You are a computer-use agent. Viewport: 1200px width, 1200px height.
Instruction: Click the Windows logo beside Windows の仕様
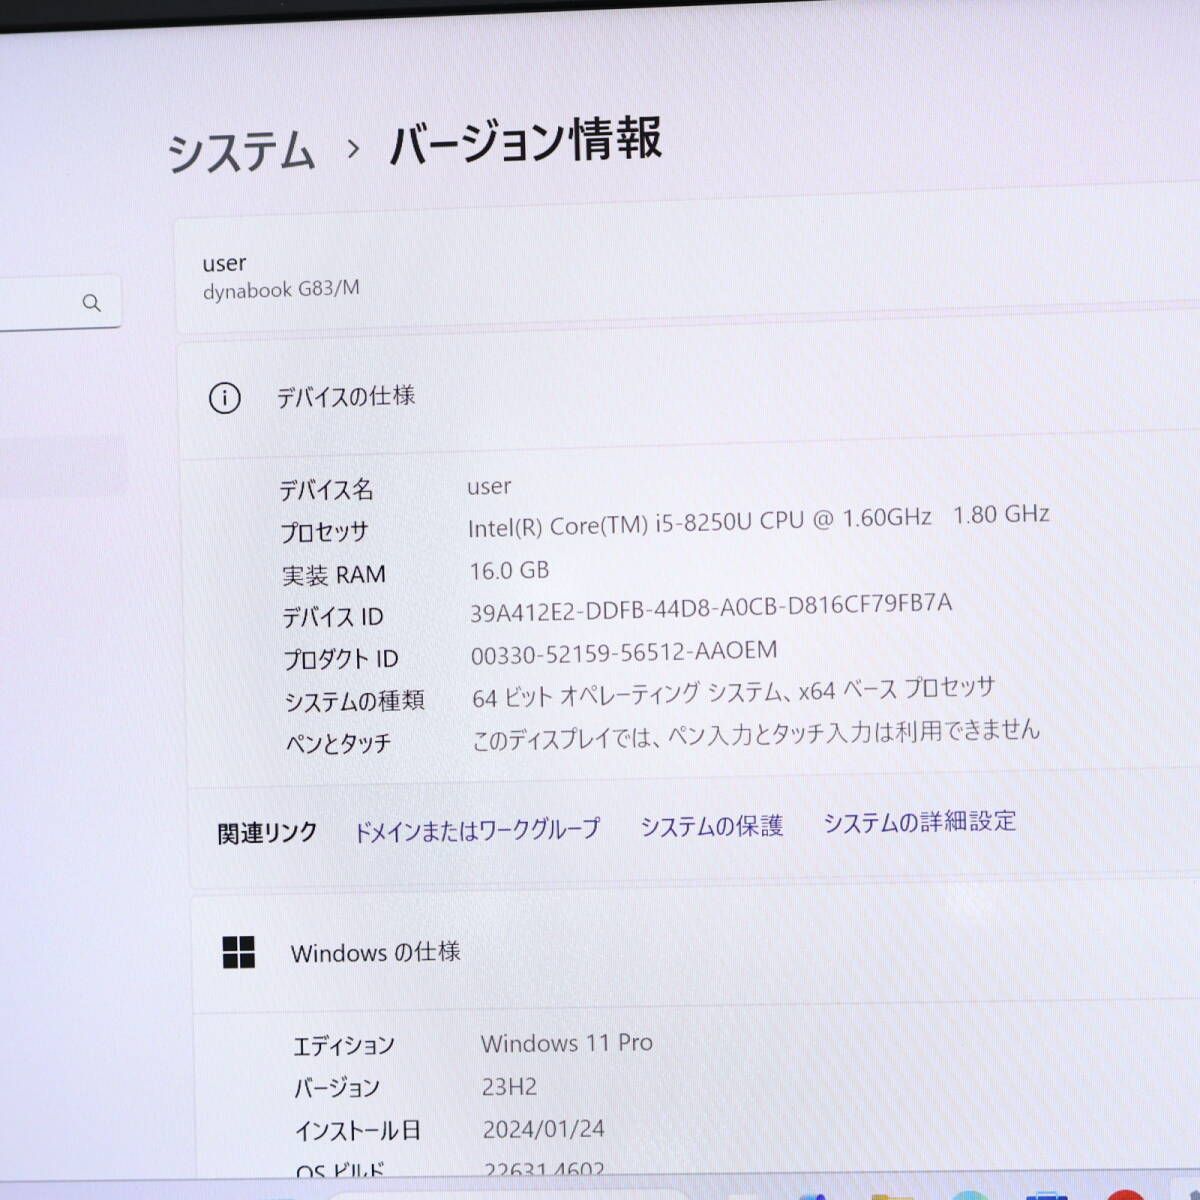click(x=238, y=952)
